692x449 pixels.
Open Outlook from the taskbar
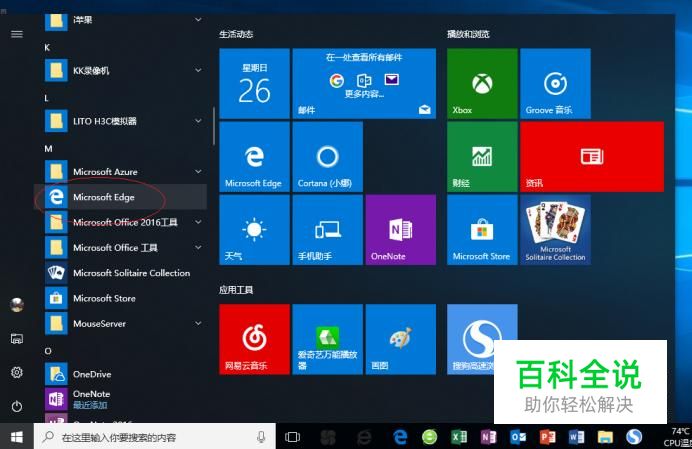(x=518, y=437)
